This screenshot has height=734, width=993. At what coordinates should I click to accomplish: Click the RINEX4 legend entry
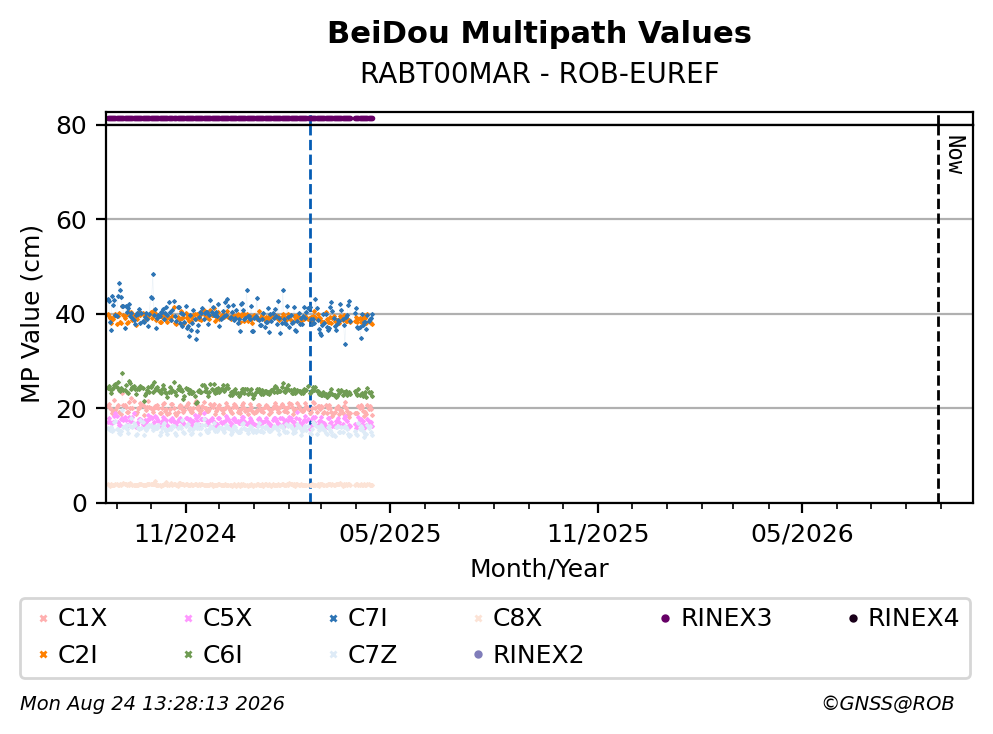pyautogui.click(x=904, y=618)
